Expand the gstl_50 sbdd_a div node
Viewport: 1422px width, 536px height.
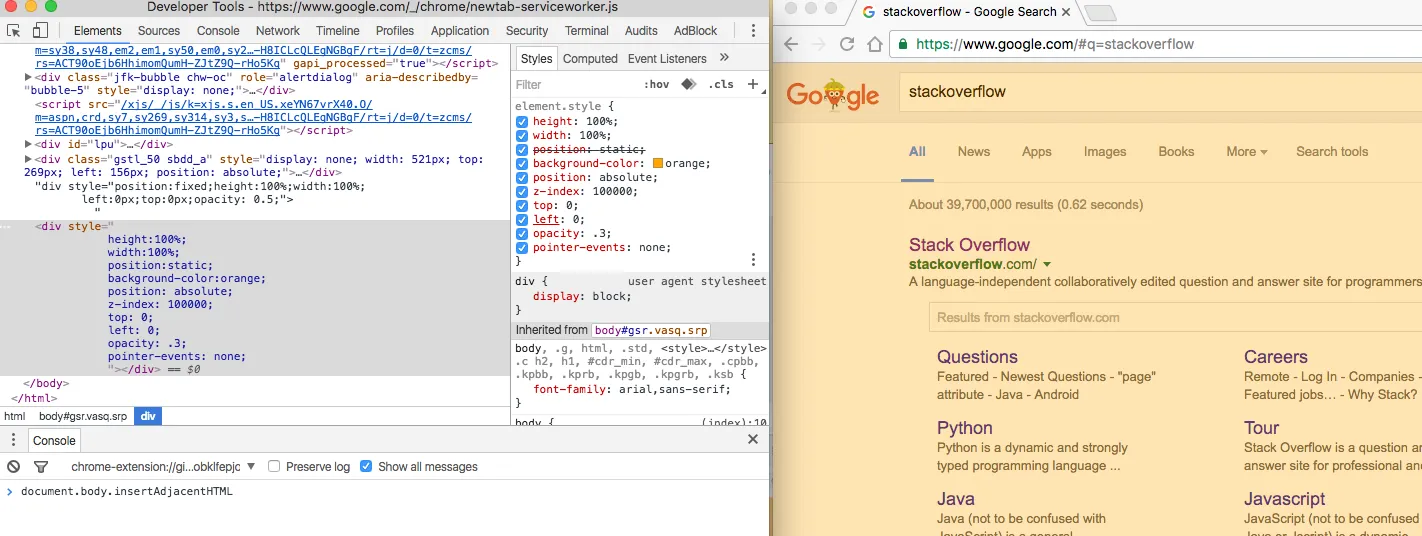(x=28, y=159)
